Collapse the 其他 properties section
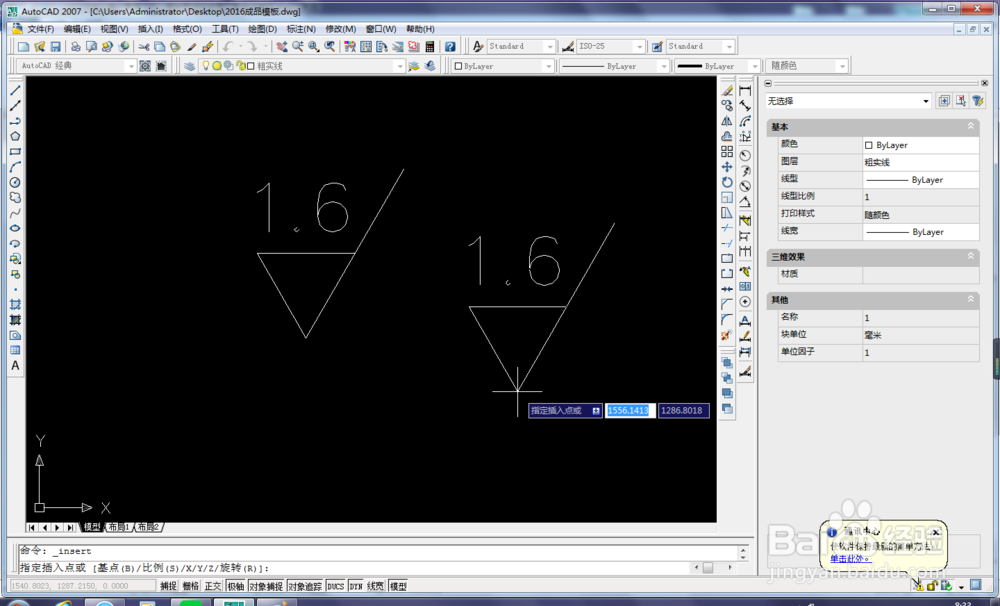Screen dimensions: 1000x606 pyautogui.click(x=971, y=299)
